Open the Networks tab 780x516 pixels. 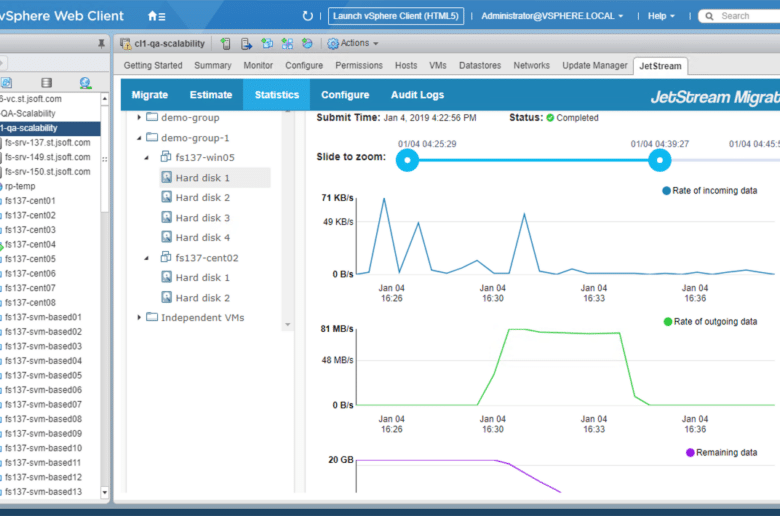531,65
